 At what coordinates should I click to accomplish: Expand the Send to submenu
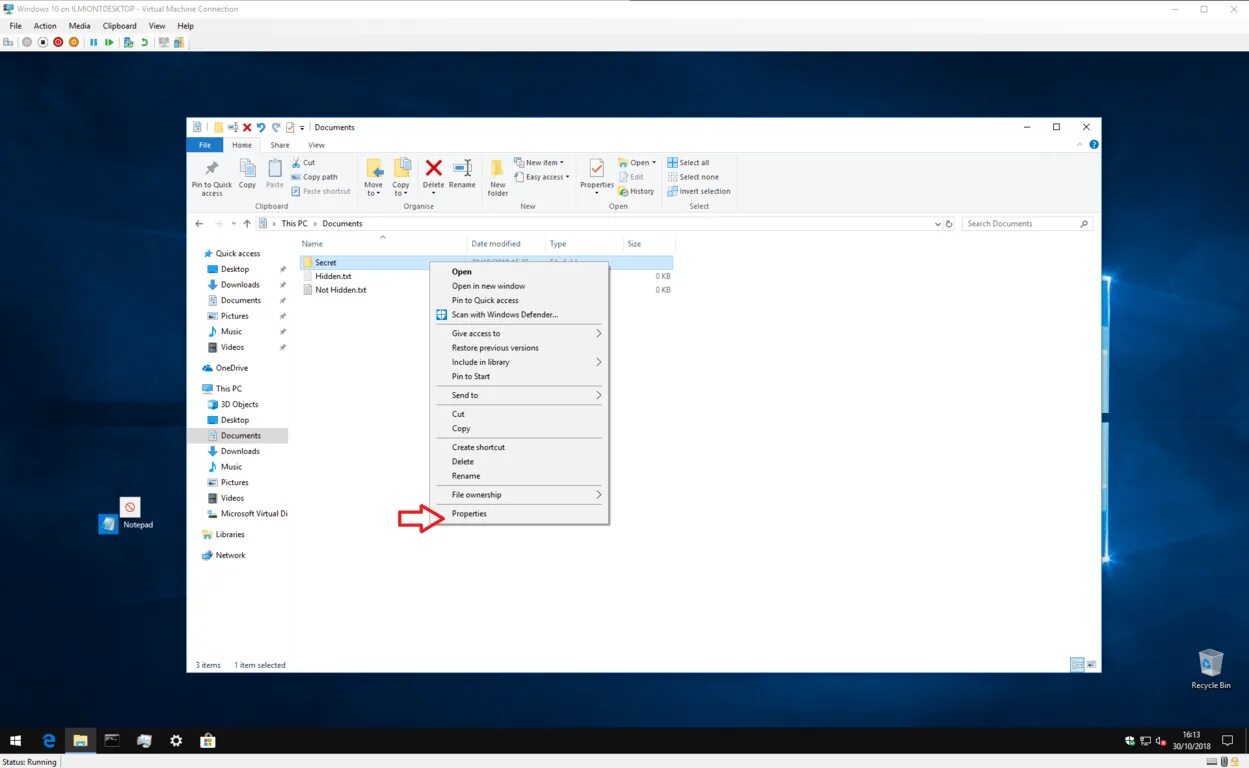[464, 394]
